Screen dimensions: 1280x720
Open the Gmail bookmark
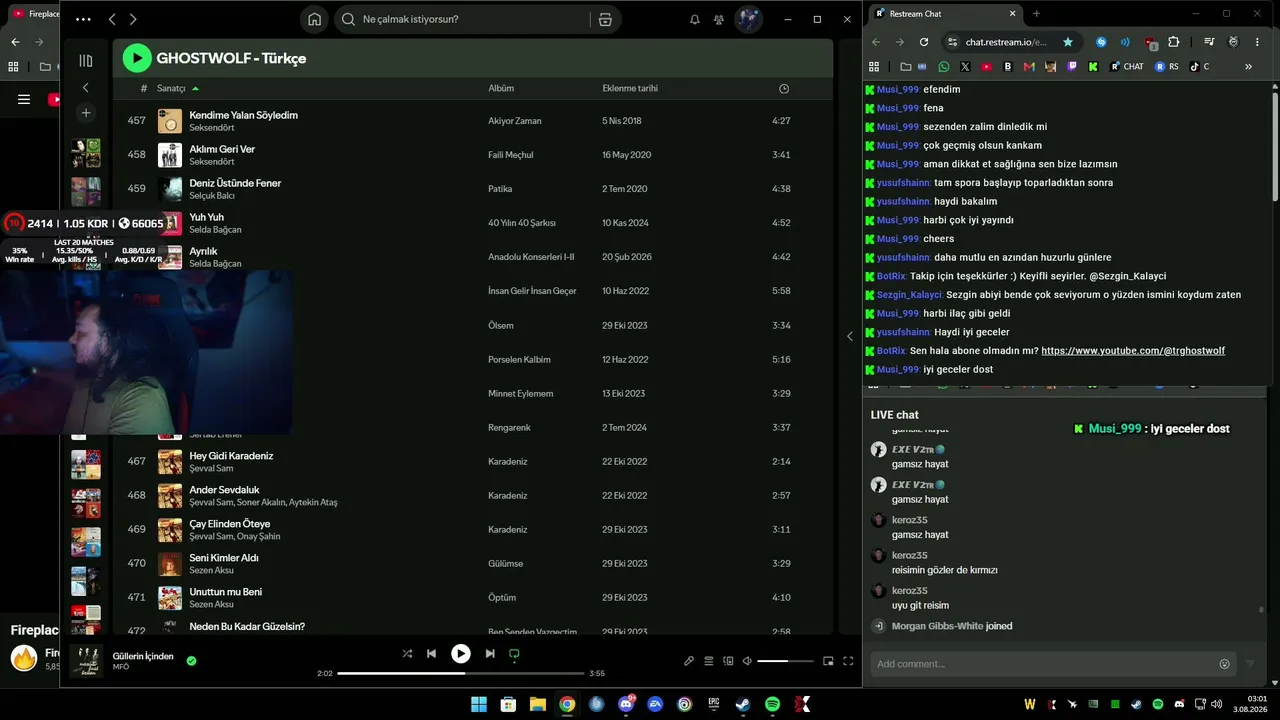tap(1029, 67)
